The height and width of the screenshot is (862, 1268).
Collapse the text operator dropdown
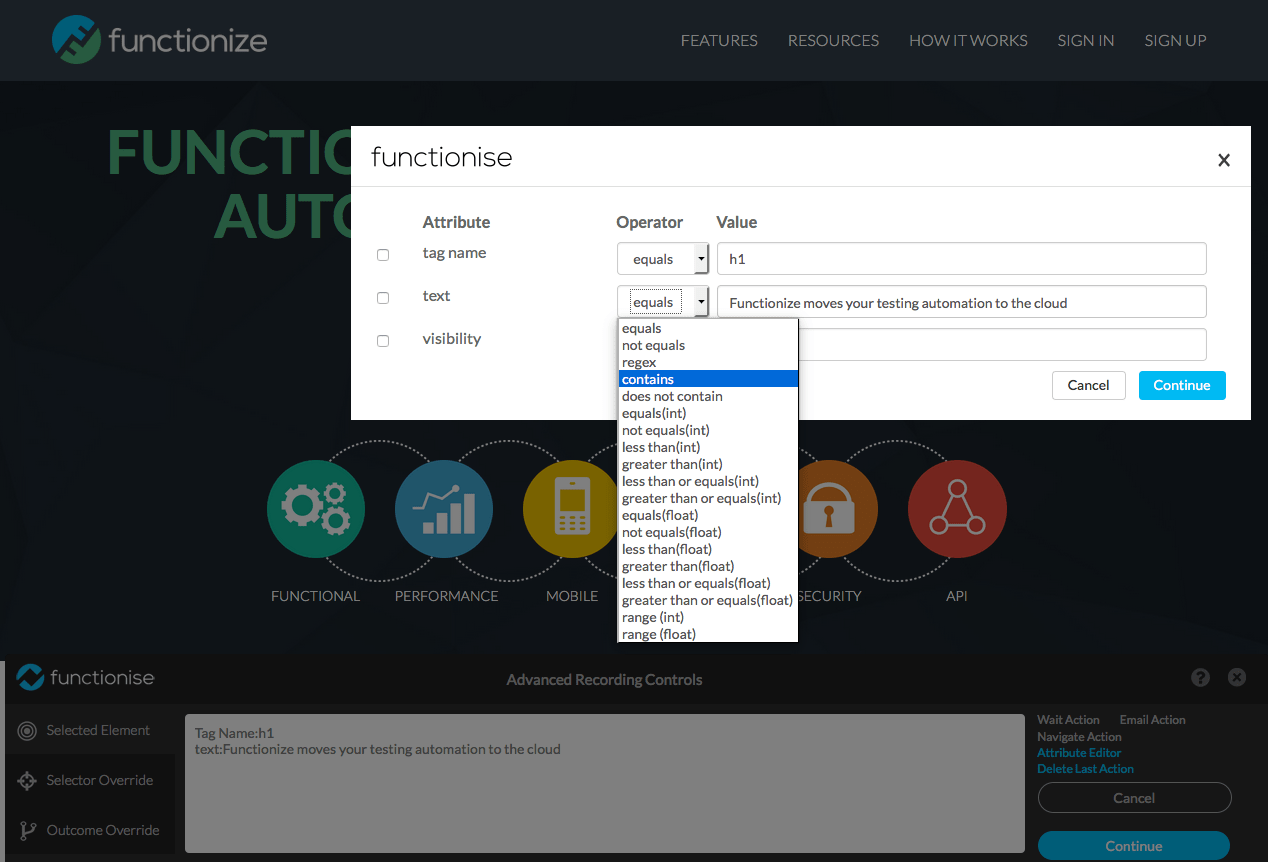point(663,302)
